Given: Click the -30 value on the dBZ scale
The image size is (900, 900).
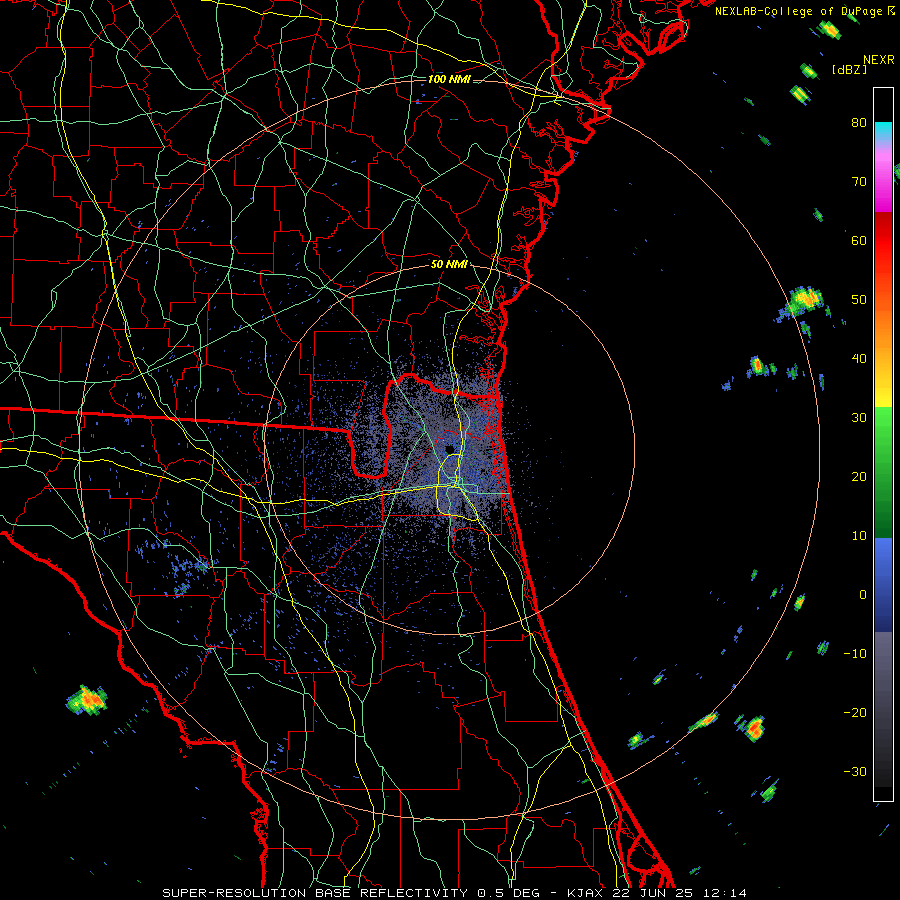Looking at the screenshot, I should click(x=855, y=771).
